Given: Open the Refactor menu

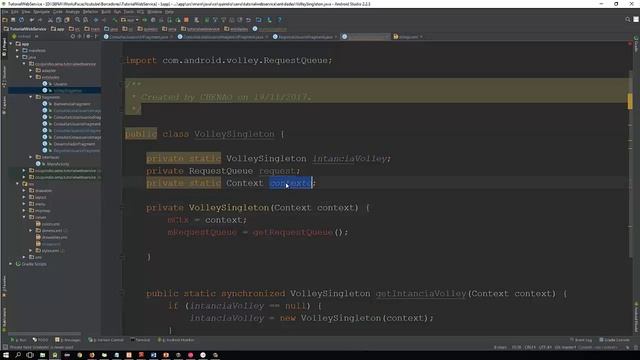Looking at the screenshot, I should (90, 12).
